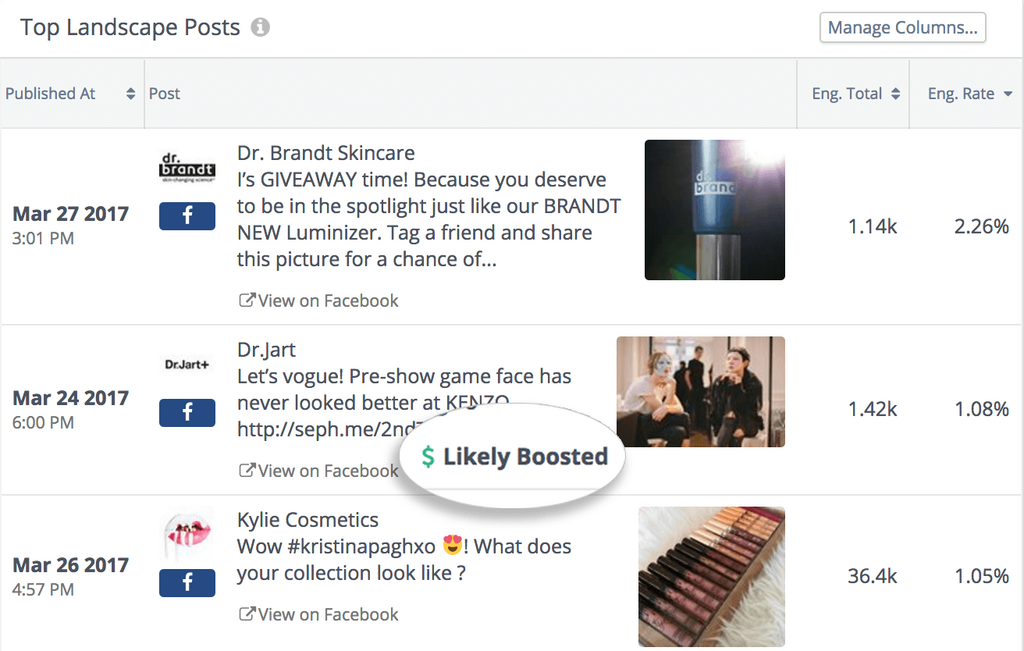This screenshot has width=1024, height=651.
Task: Open View on Facebook for Dr.Jart post
Action: 319,471
